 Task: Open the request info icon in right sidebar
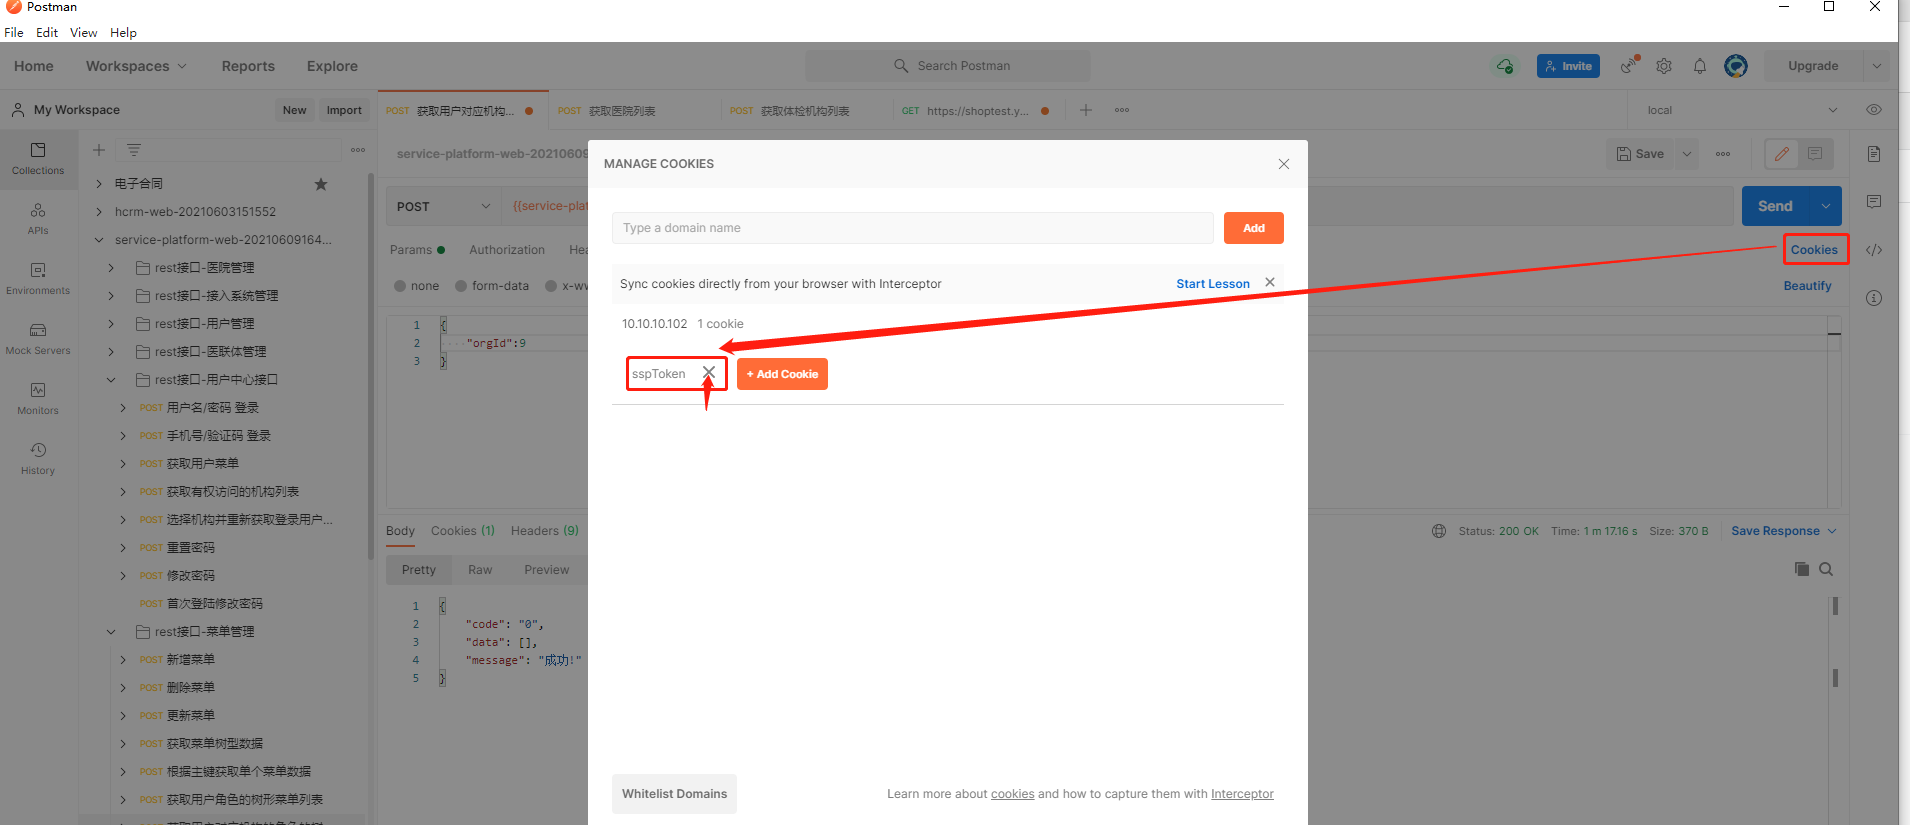1874,298
